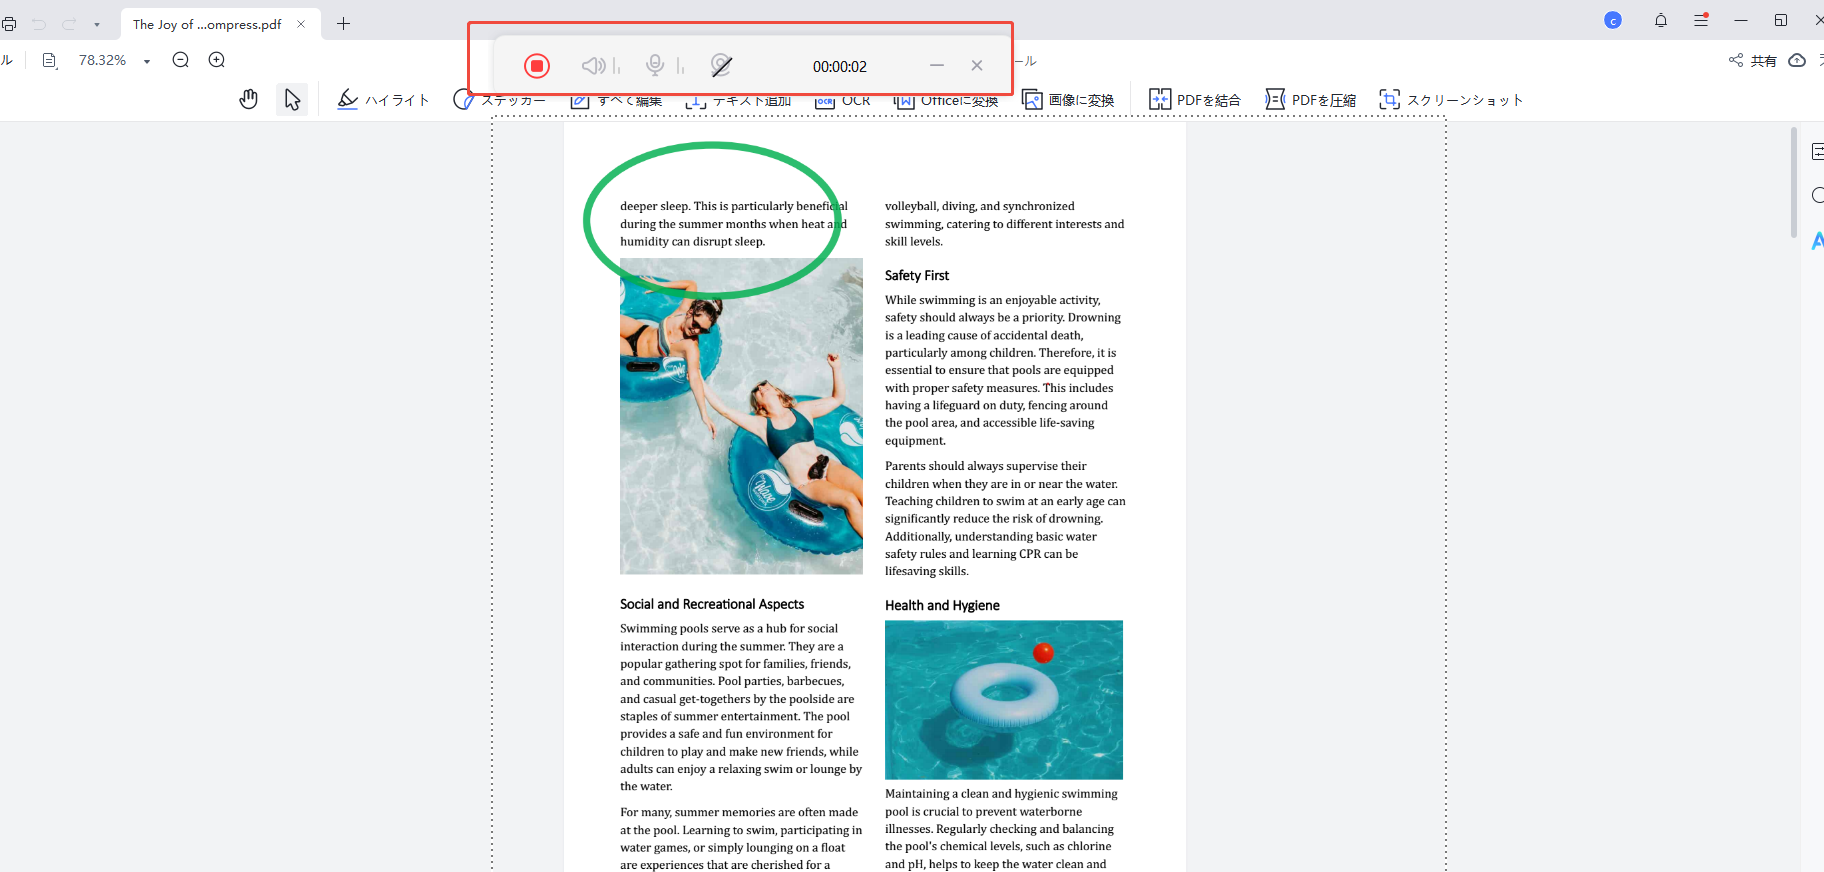Screen dimensions: 1824x872
Task: Open the page display mode icon
Action: point(49,60)
